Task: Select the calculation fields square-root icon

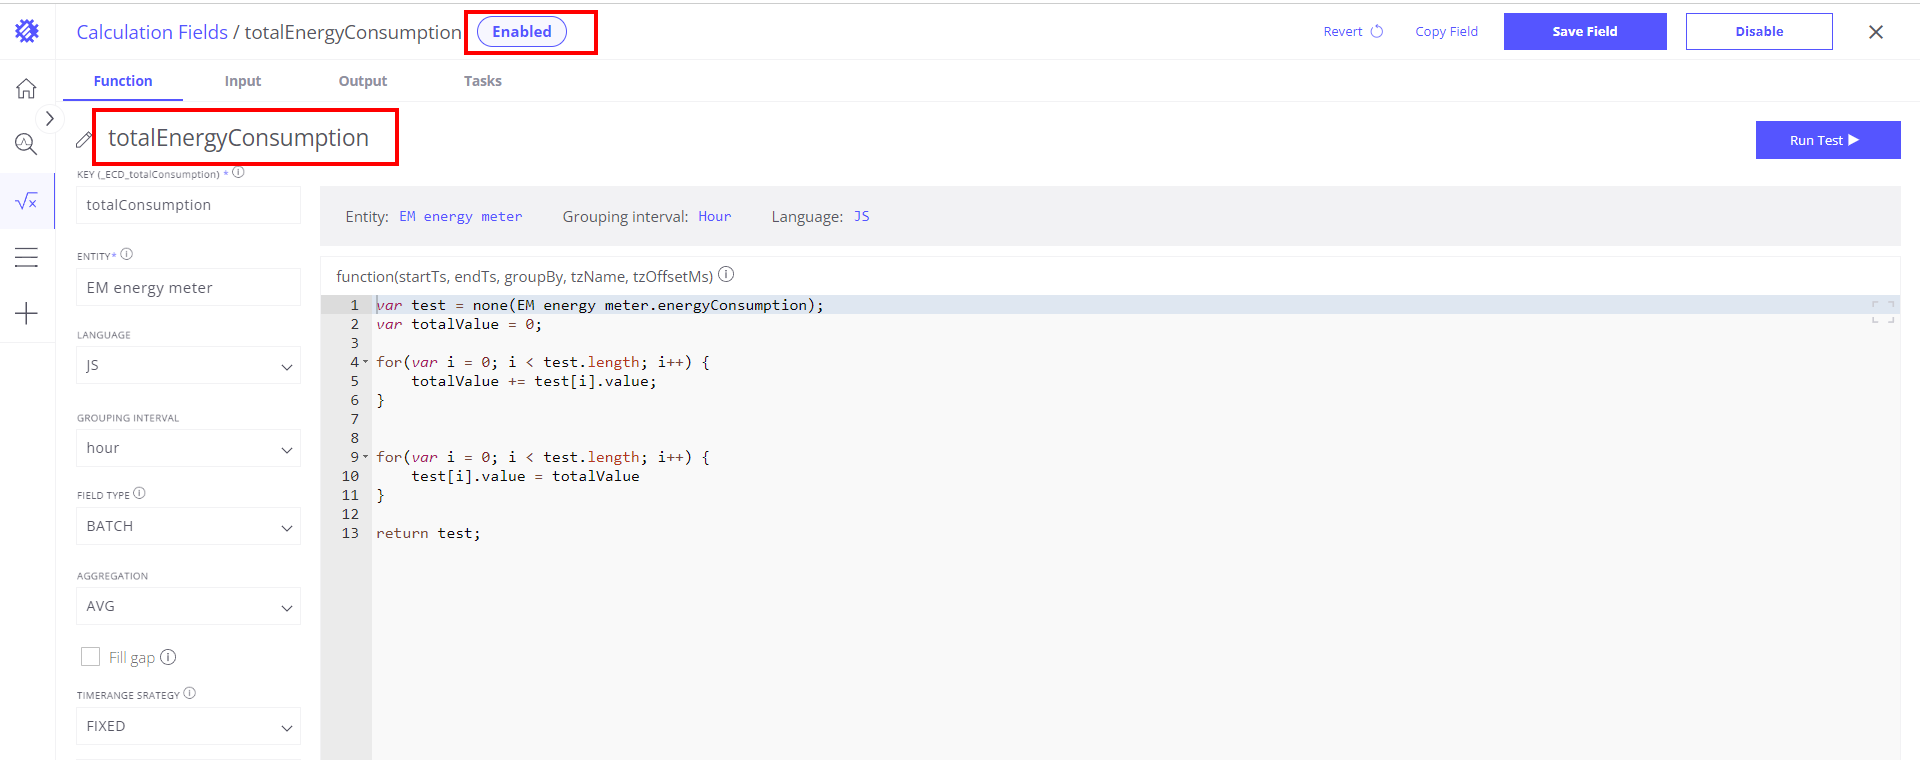Action: (26, 202)
